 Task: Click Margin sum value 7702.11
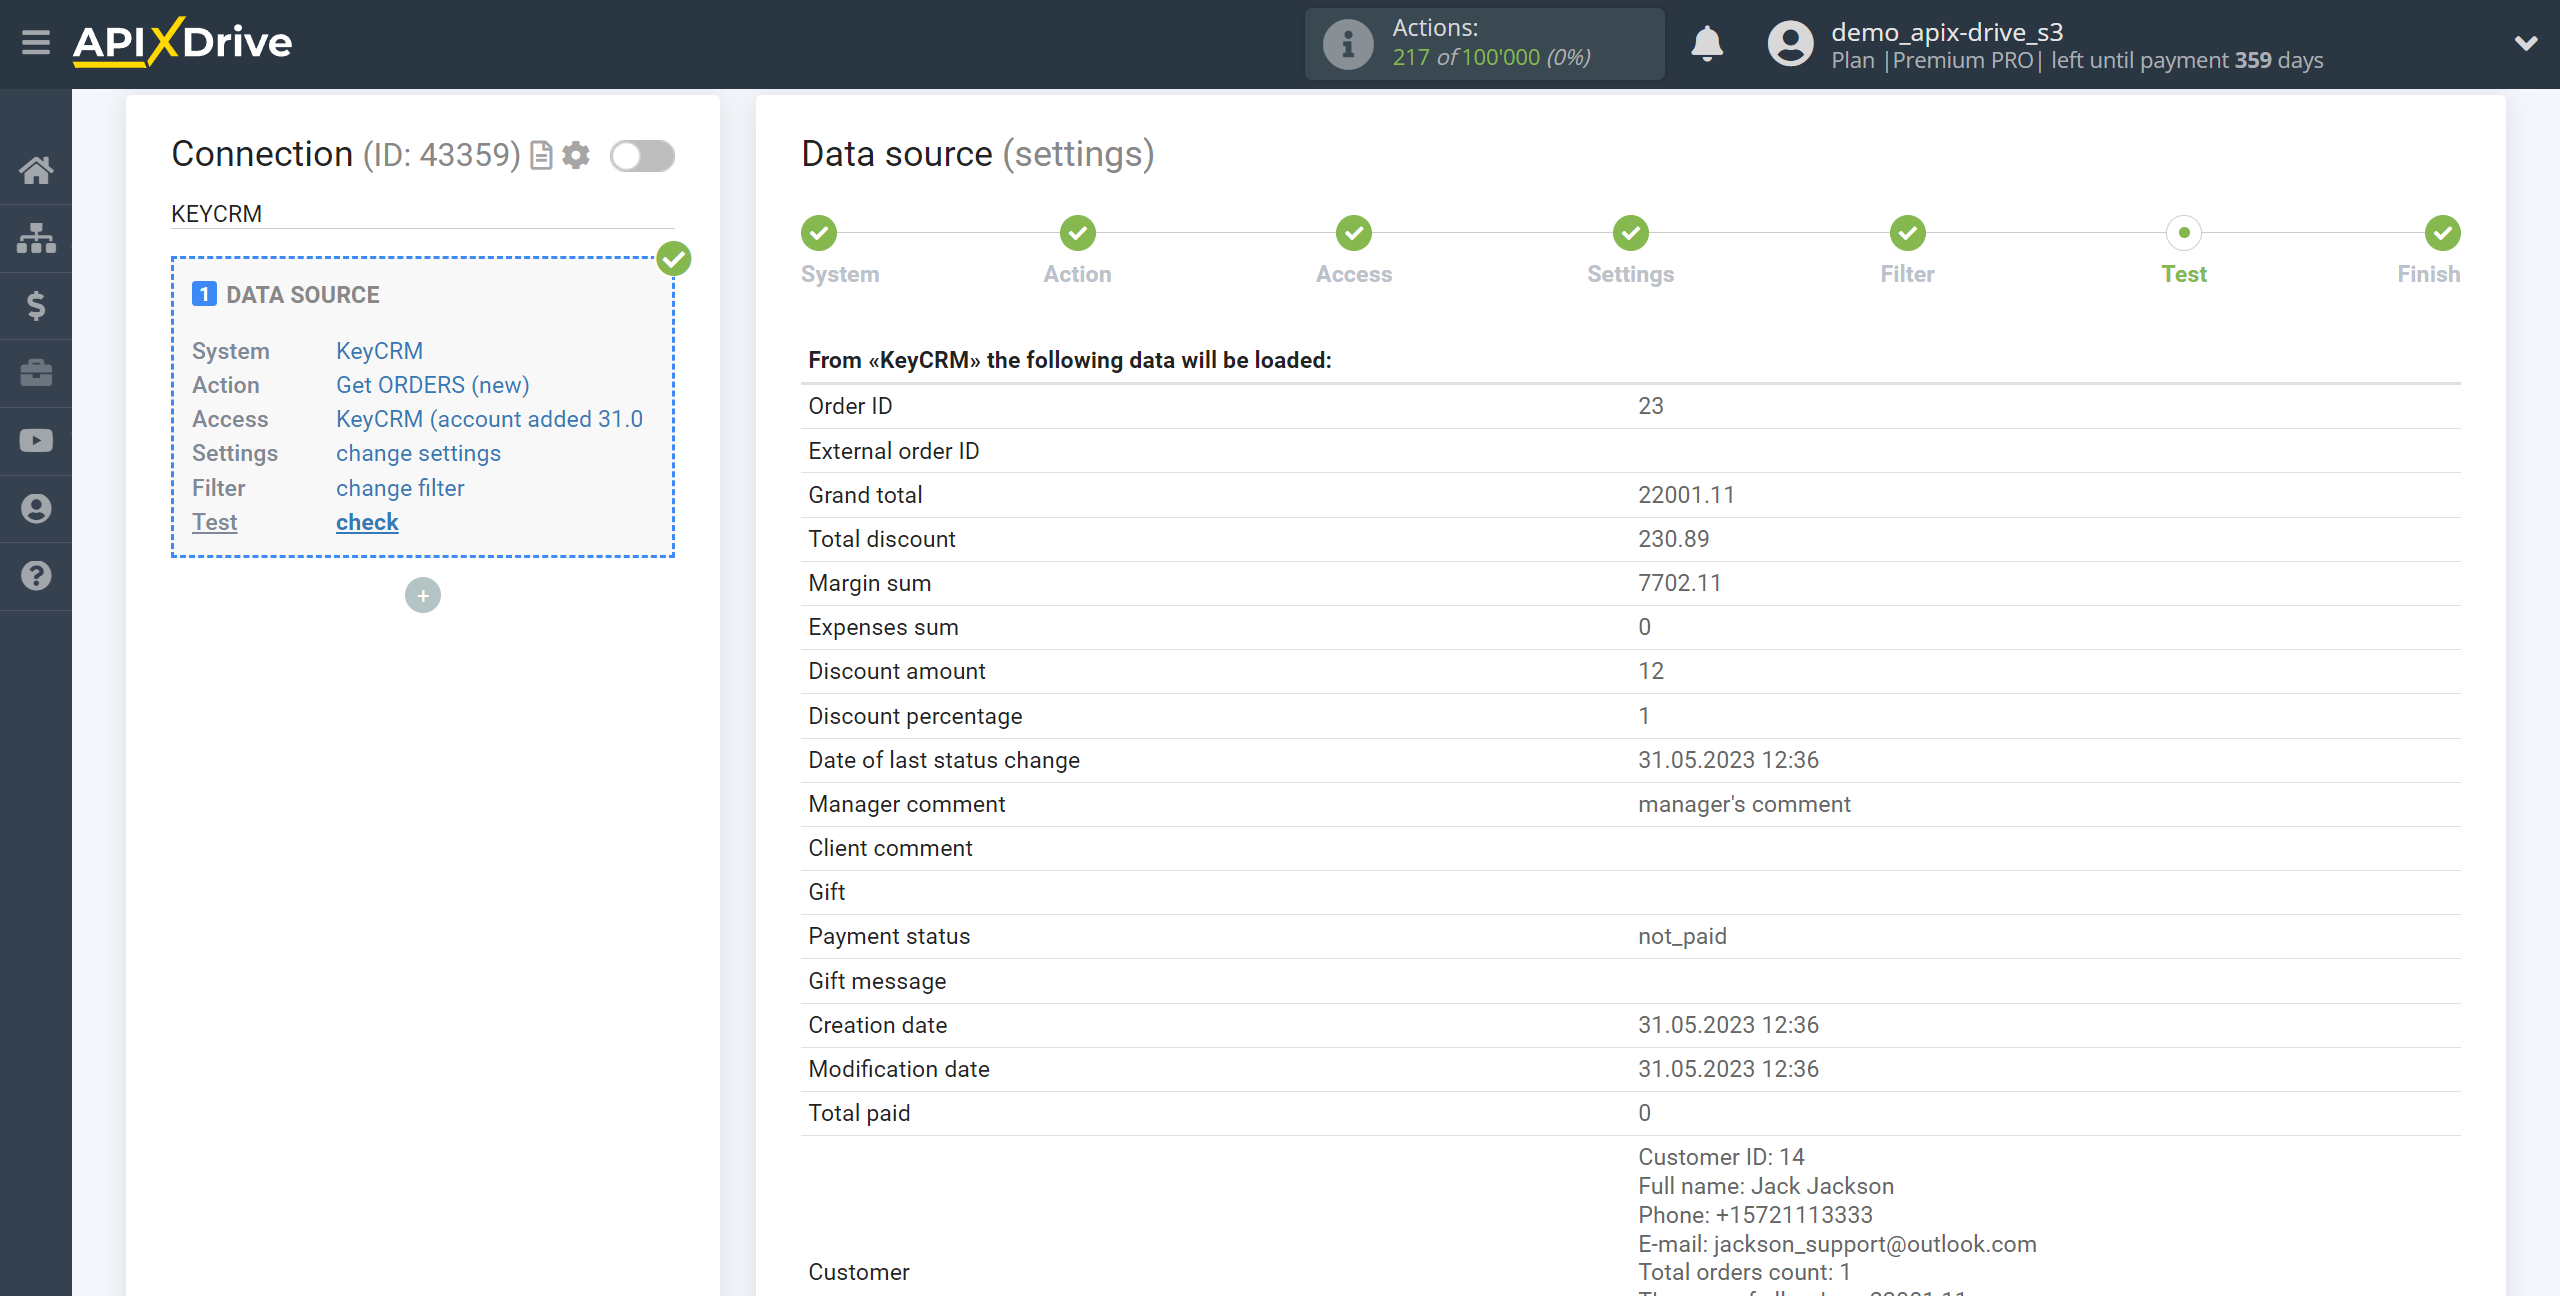pyautogui.click(x=1680, y=583)
